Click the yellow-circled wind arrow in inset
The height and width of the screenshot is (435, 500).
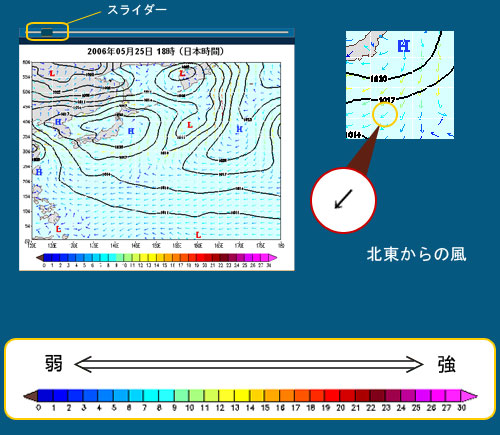click(385, 115)
